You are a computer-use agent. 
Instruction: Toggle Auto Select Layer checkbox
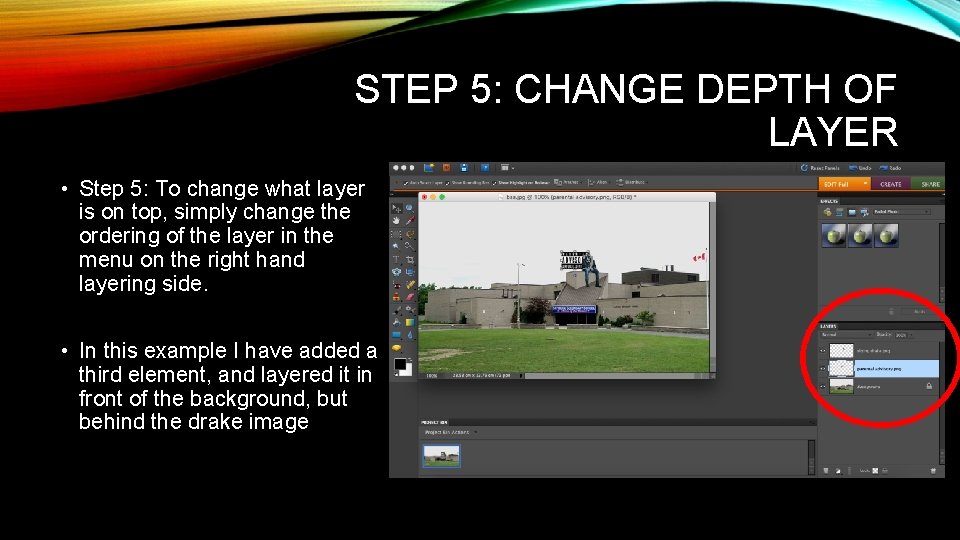click(x=406, y=183)
